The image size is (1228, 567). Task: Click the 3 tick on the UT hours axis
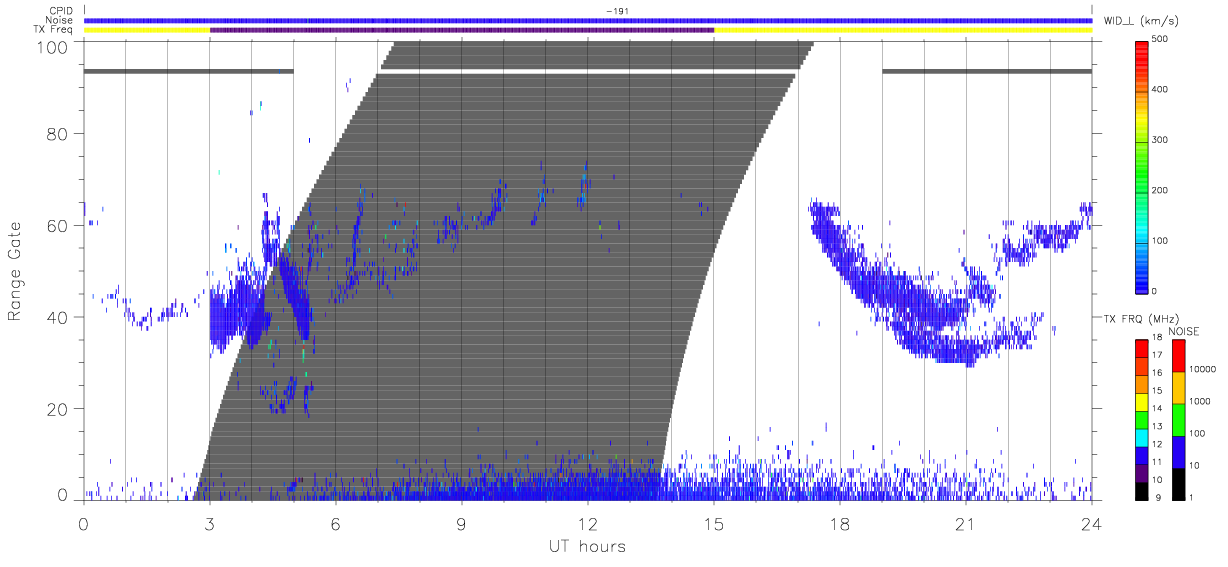[x=210, y=522]
